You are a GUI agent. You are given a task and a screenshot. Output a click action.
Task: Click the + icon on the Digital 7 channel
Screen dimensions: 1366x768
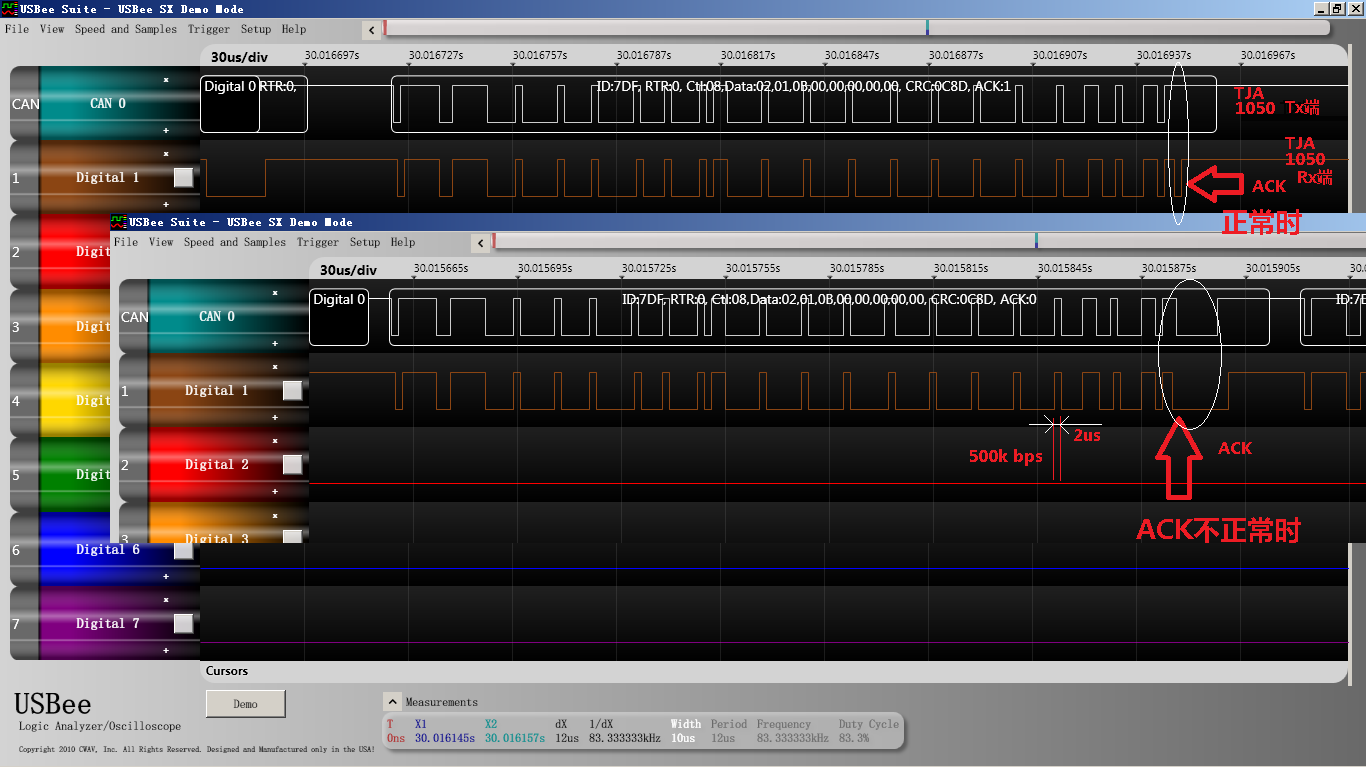tap(166, 650)
